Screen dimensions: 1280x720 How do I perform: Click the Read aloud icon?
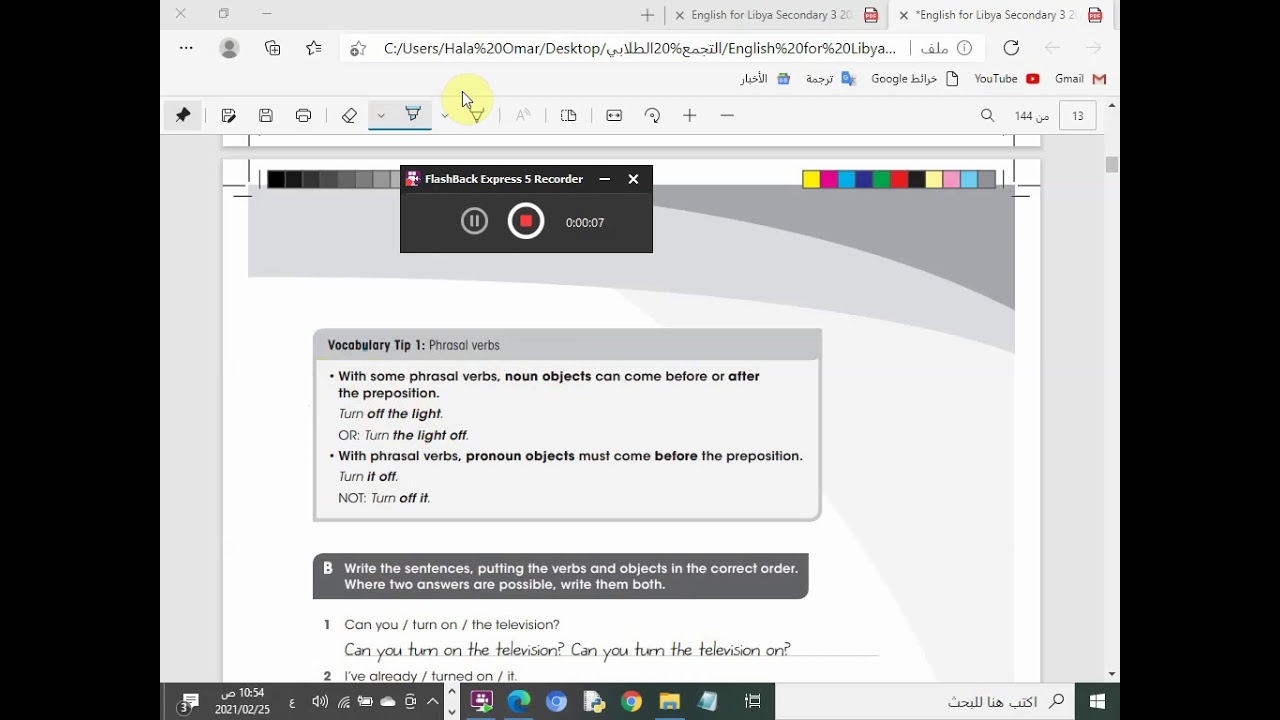click(523, 116)
